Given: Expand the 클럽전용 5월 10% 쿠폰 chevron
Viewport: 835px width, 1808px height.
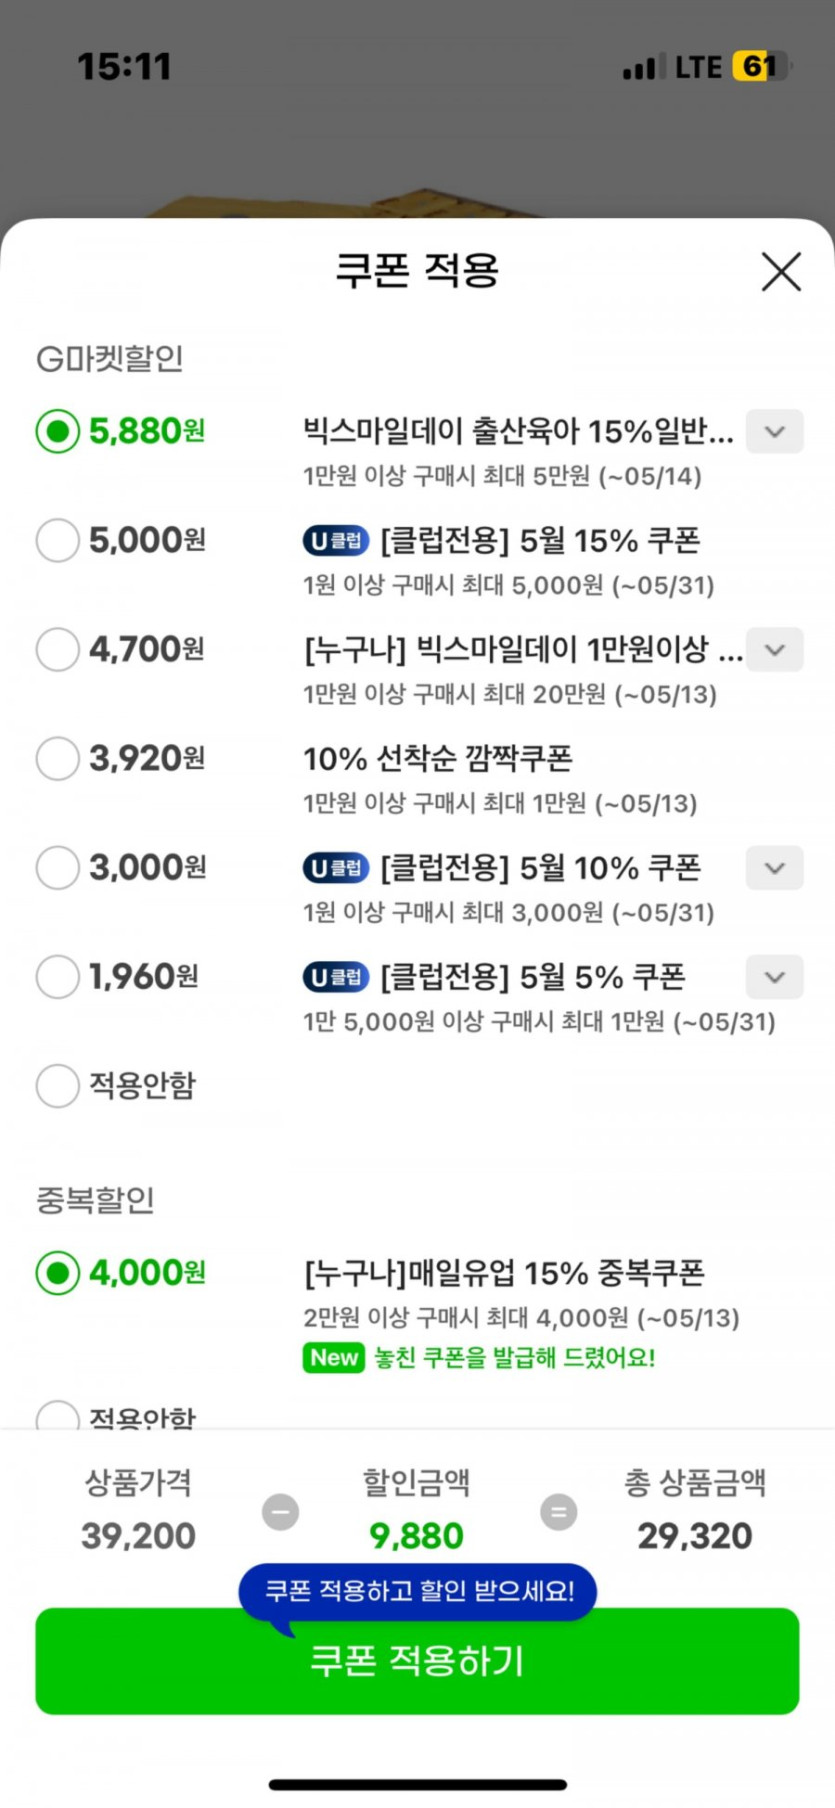Looking at the screenshot, I should click(774, 868).
